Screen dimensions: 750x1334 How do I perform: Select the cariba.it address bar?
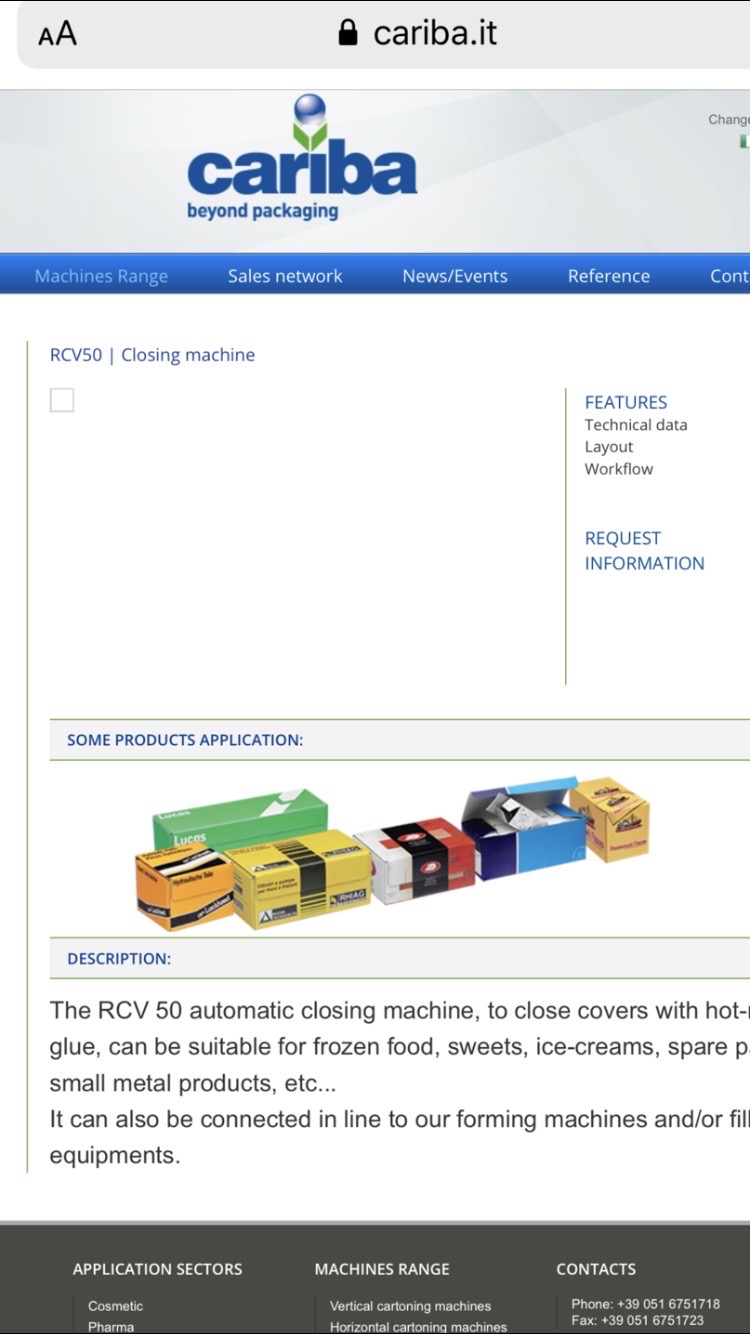[x=435, y=33]
